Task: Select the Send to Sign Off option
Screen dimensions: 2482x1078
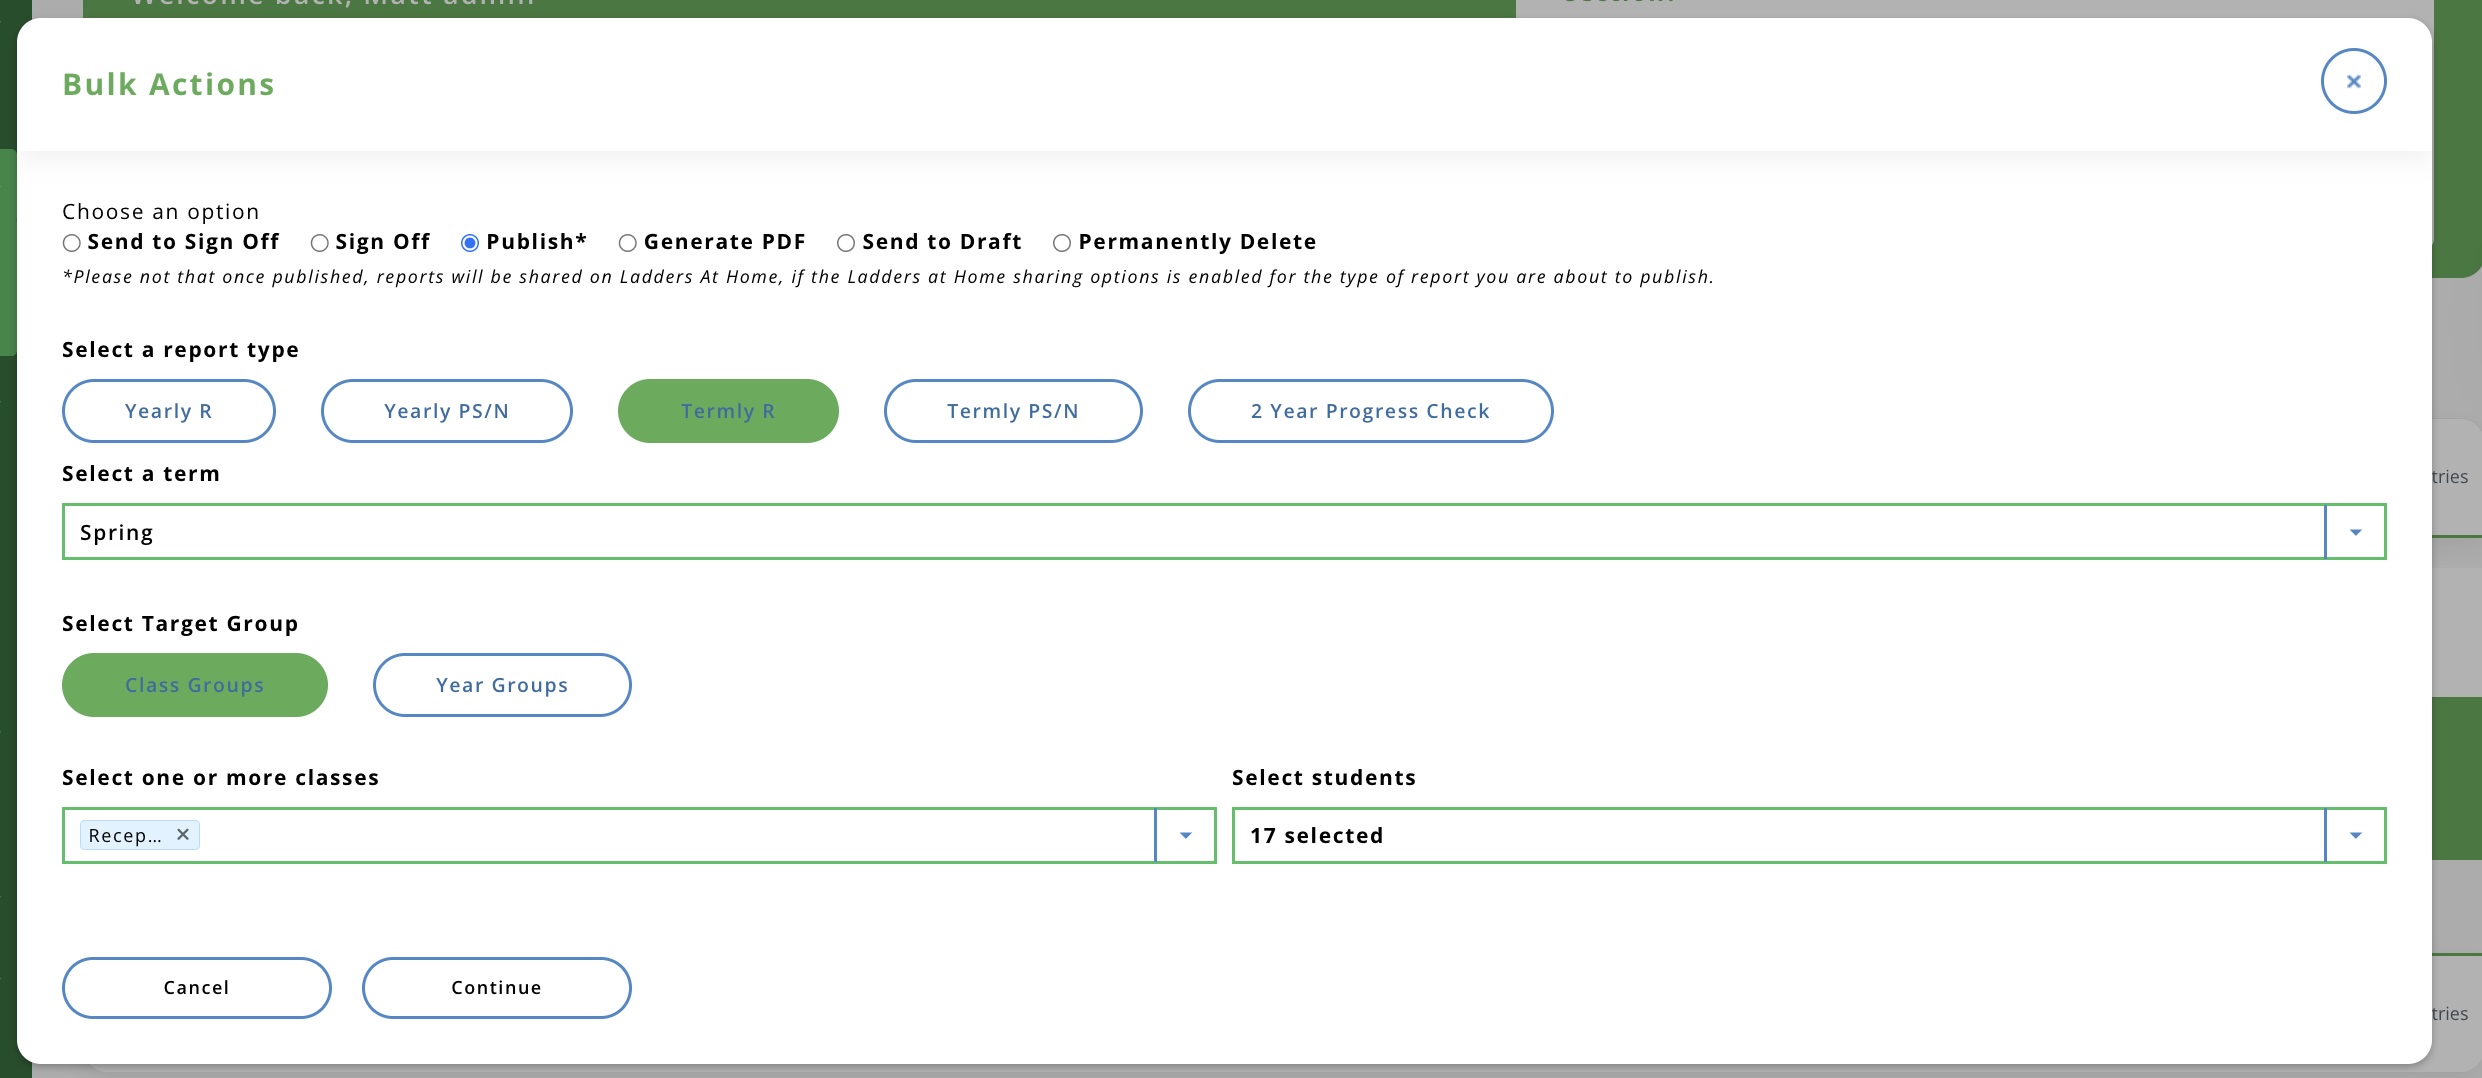Action: tap(72, 243)
